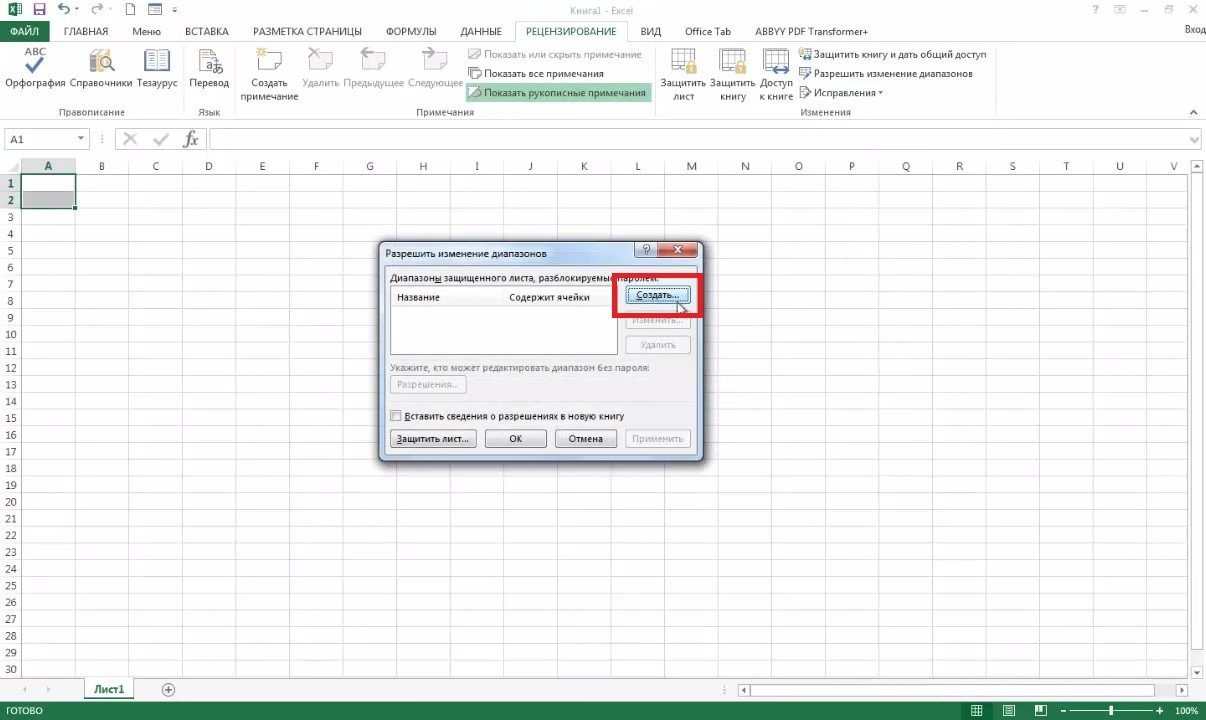1206x720 pixels.
Task: Нажать кнопку Создать в диалоге диапазонов
Action: click(657, 295)
